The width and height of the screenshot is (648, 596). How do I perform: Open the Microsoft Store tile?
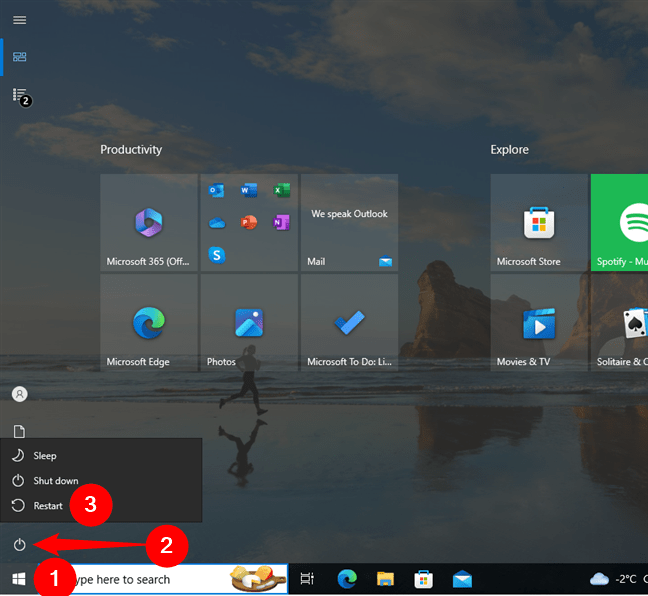pyautogui.click(x=539, y=222)
